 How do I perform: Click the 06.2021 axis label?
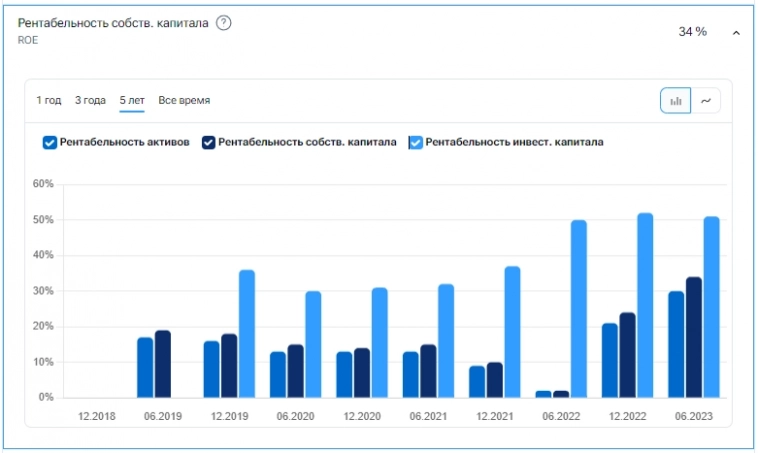428,416
